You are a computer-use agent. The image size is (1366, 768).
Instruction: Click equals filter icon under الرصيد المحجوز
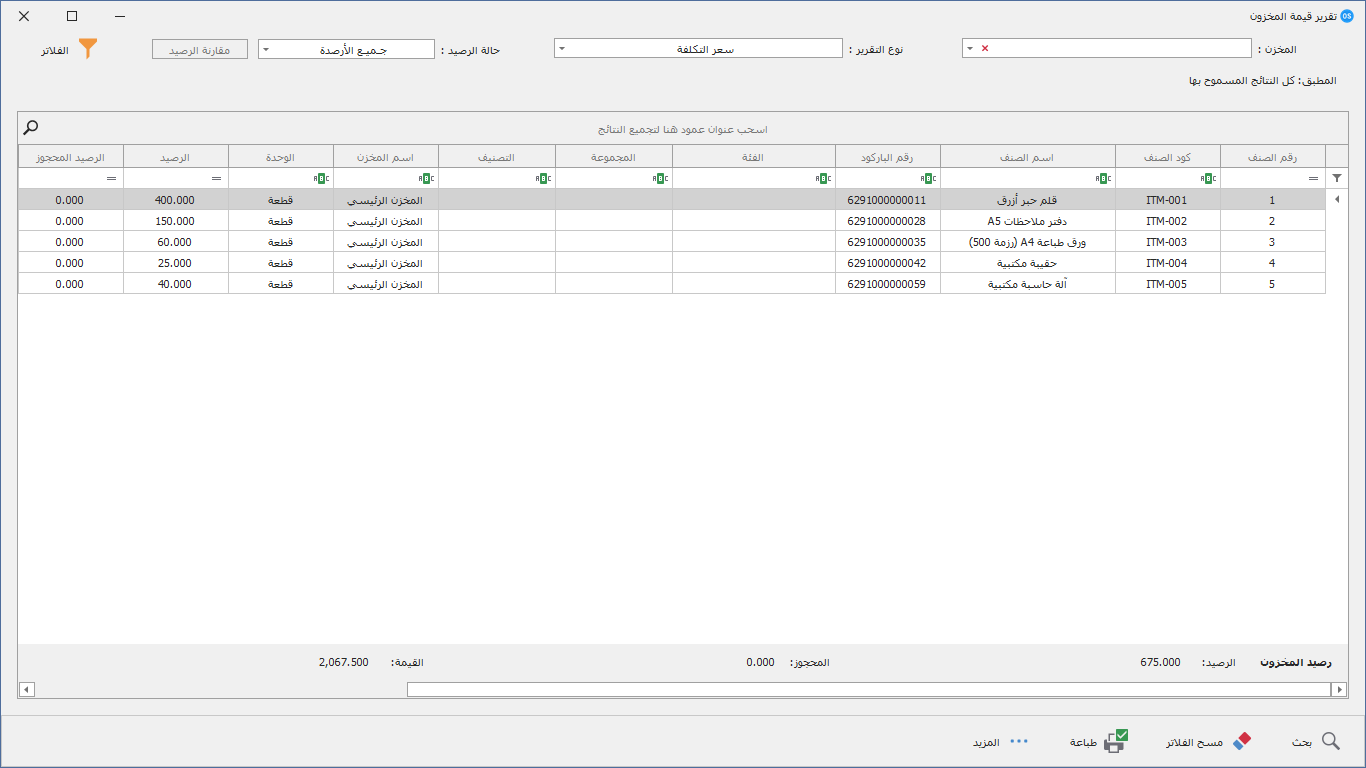click(x=111, y=178)
